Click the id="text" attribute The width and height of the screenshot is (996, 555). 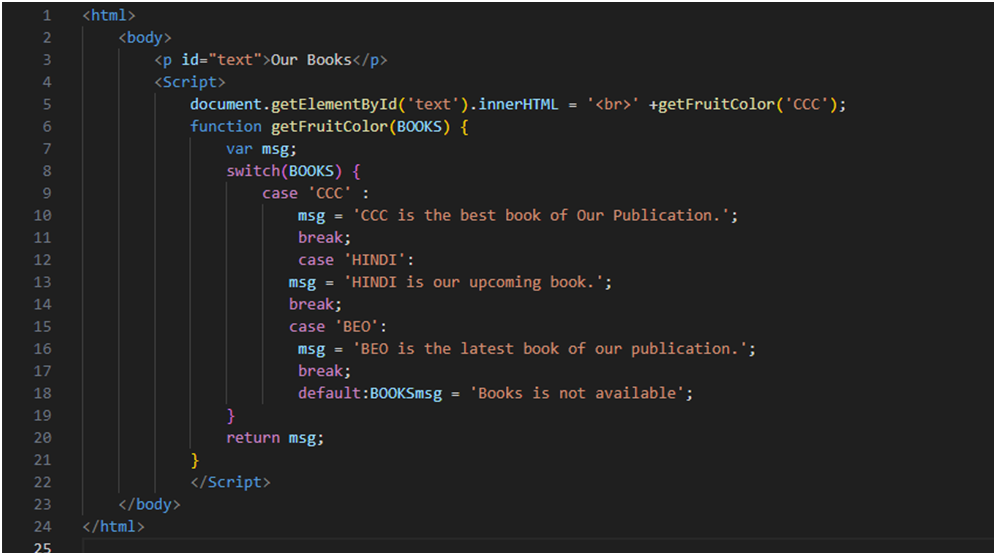pyautogui.click(x=222, y=60)
